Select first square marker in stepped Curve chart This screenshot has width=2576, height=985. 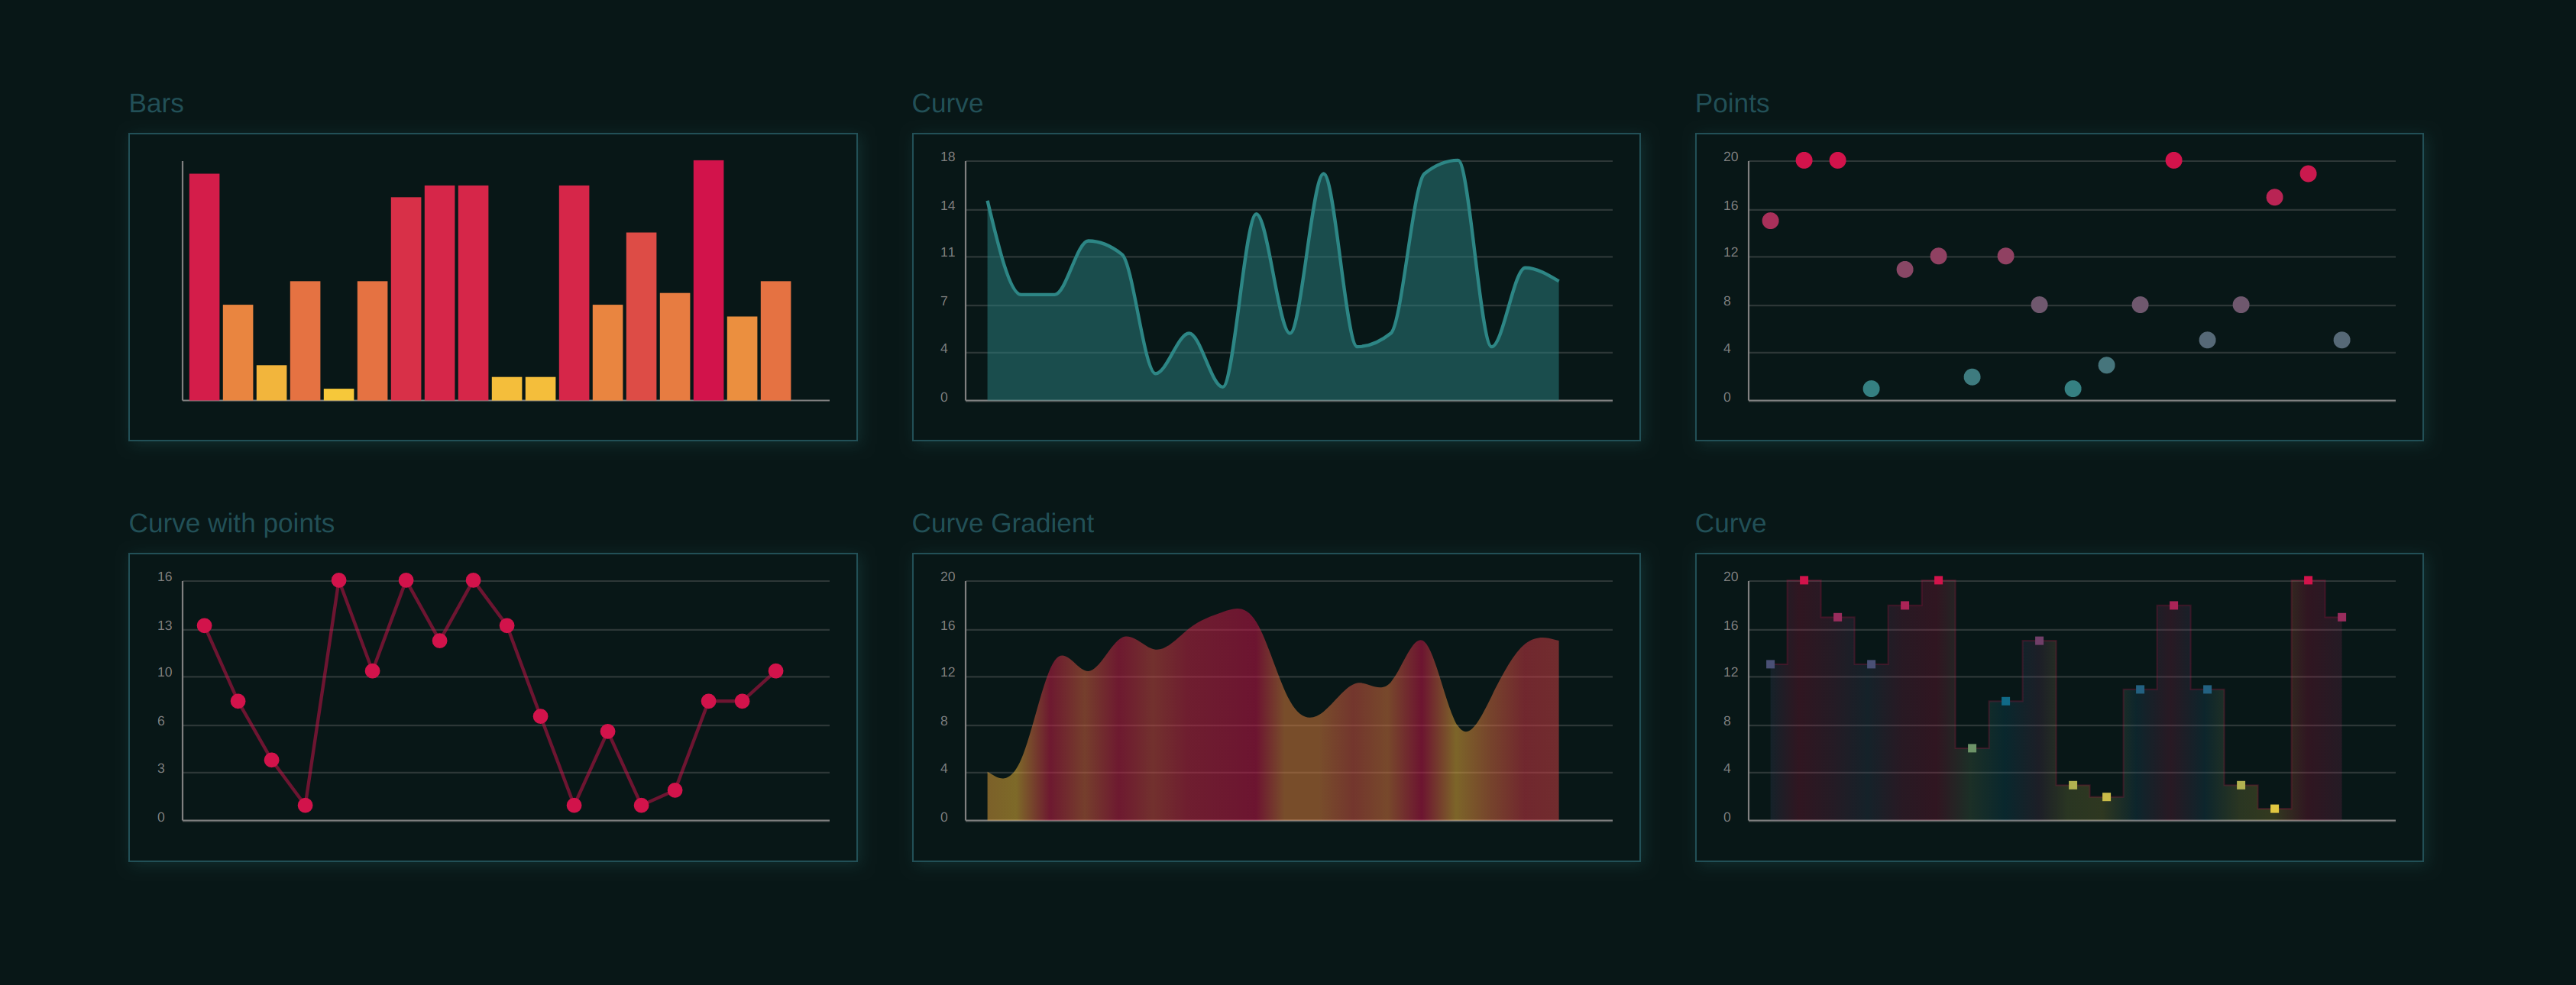[x=1770, y=664]
